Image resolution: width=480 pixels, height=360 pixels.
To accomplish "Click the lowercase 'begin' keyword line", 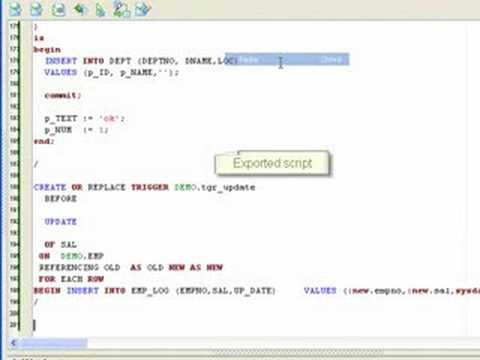I will coord(47,50).
